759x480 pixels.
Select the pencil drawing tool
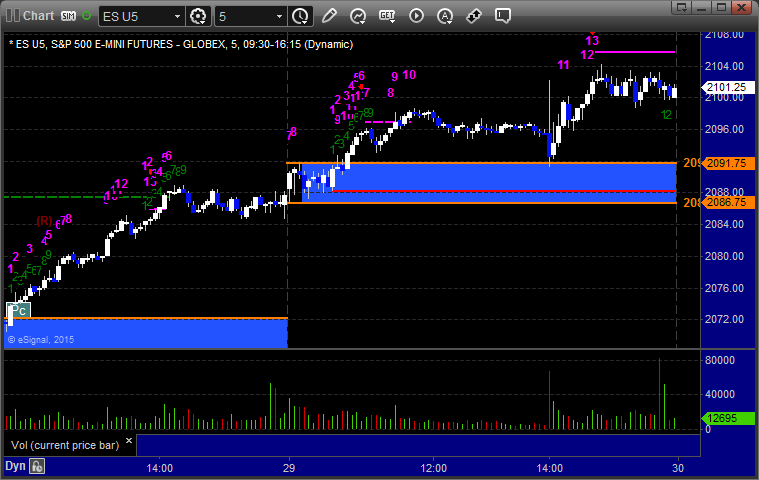[x=329, y=16]
